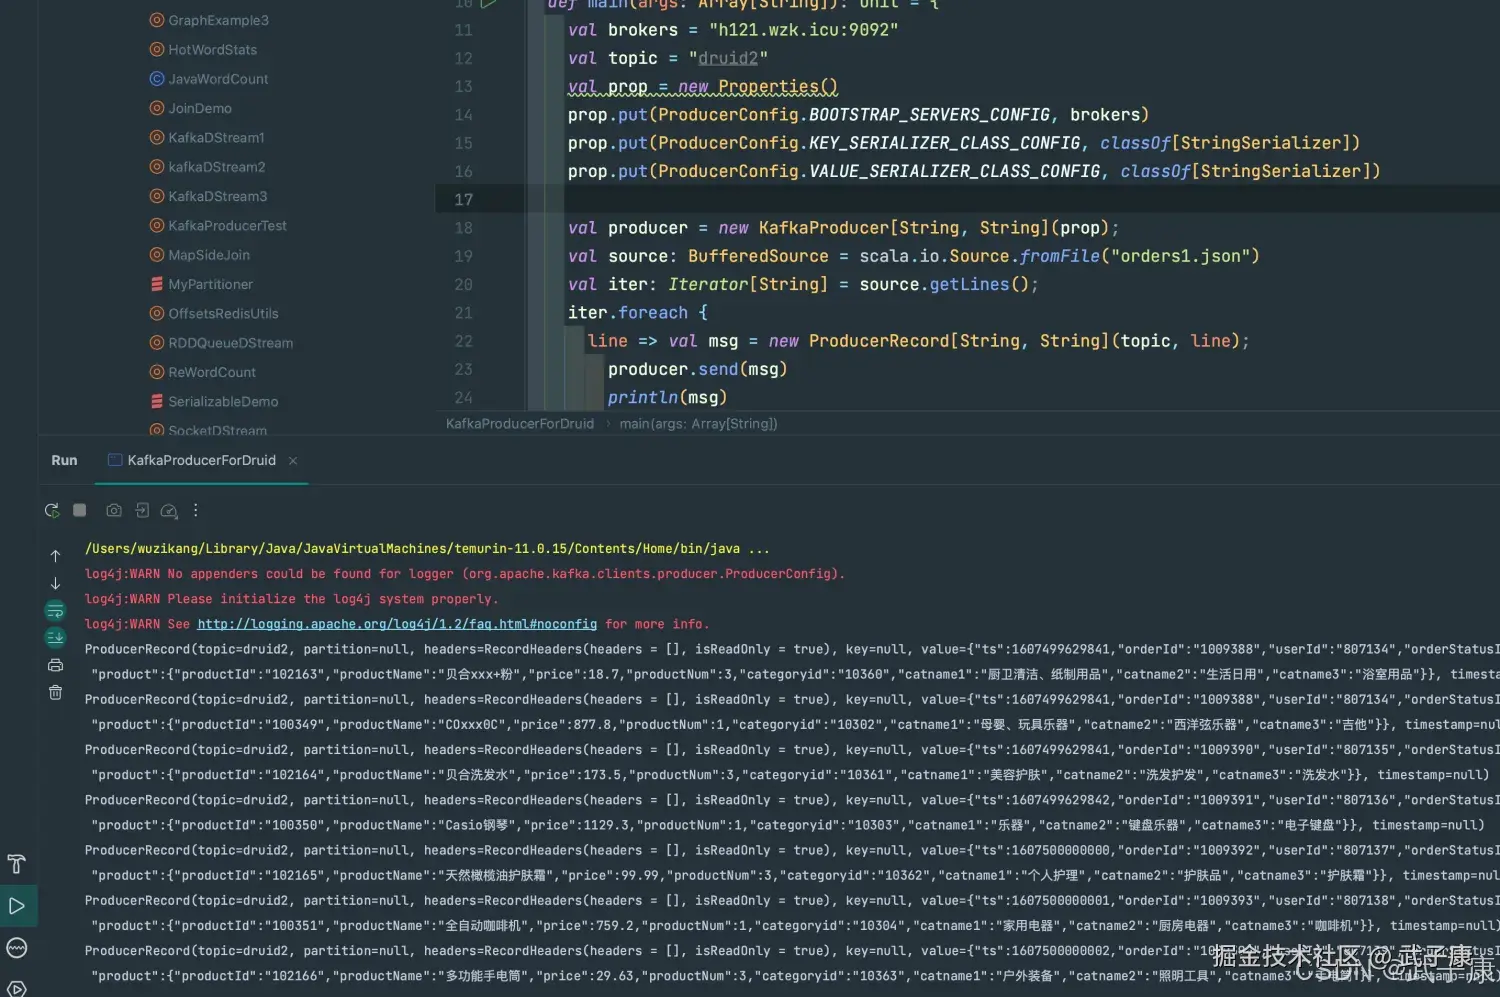
Task: Click the Run panel title label
Action: pos(64,461)
